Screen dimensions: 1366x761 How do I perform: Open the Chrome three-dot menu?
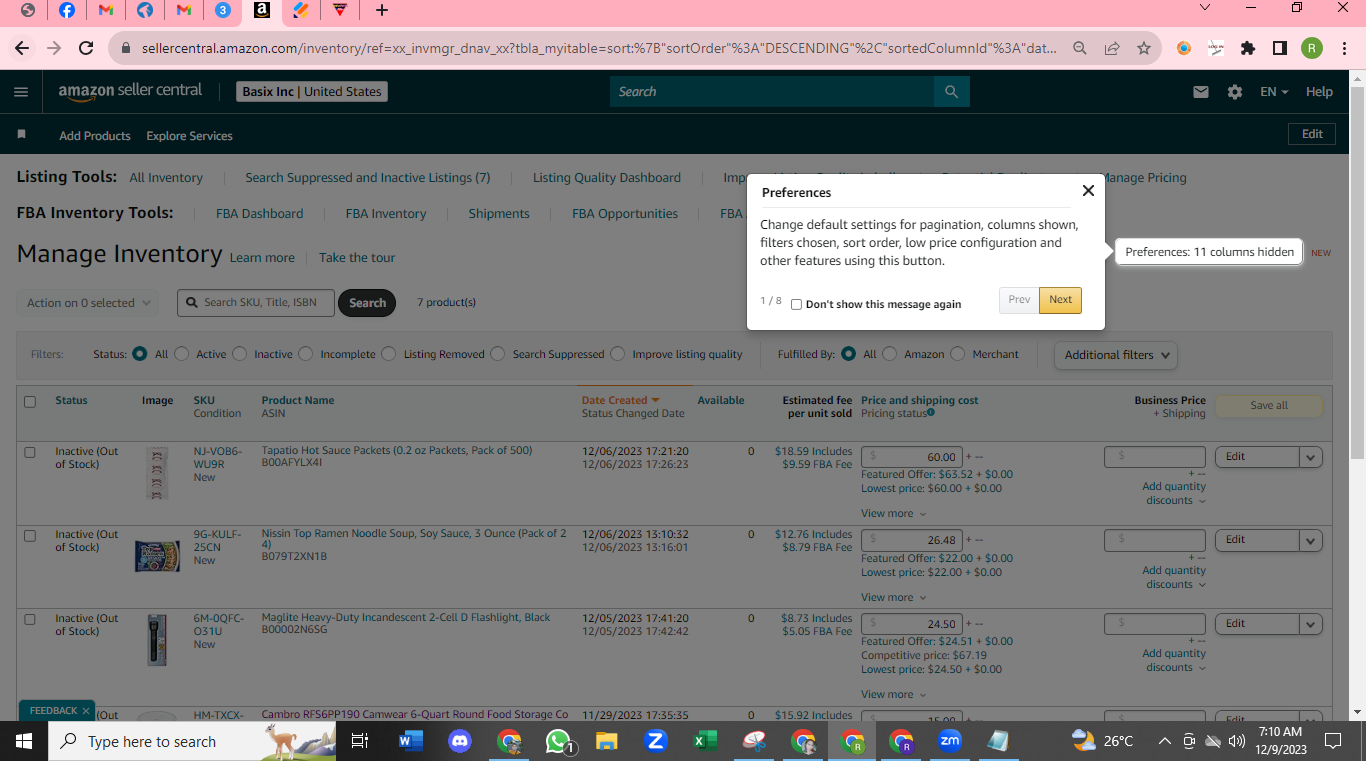tap(1343, 48)
